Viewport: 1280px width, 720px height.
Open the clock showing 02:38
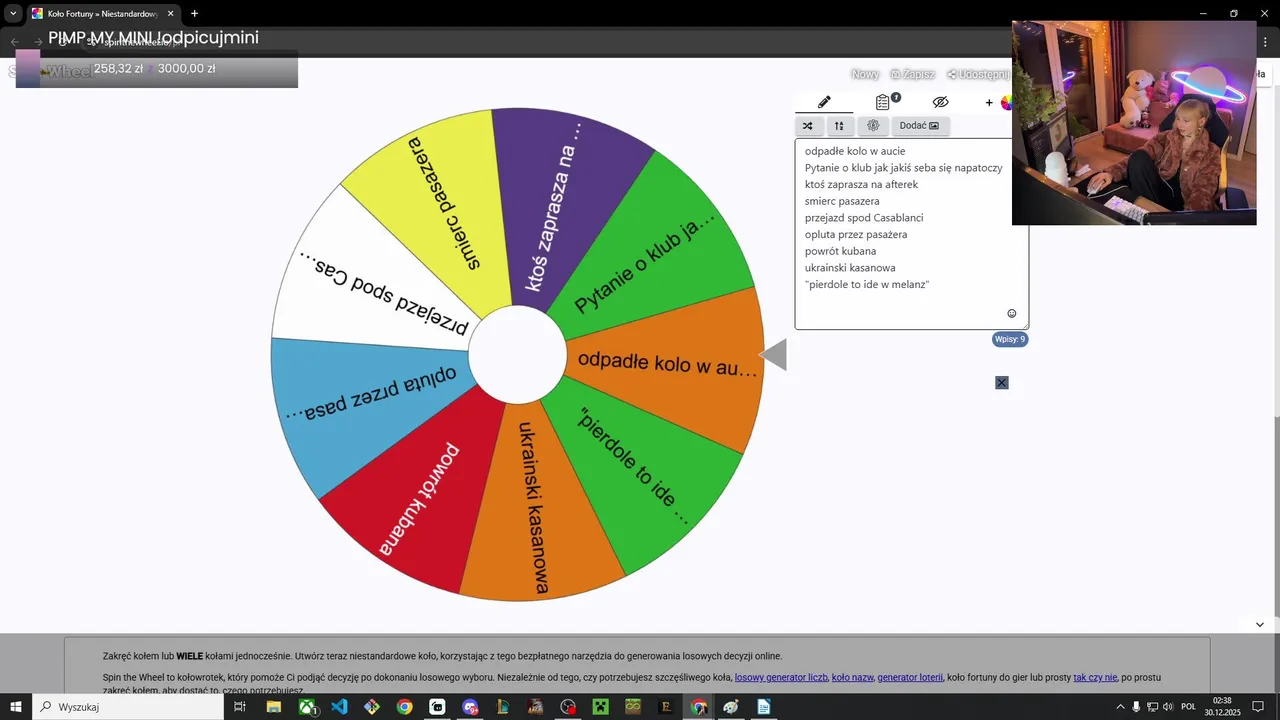click(x=1222, y=707)
